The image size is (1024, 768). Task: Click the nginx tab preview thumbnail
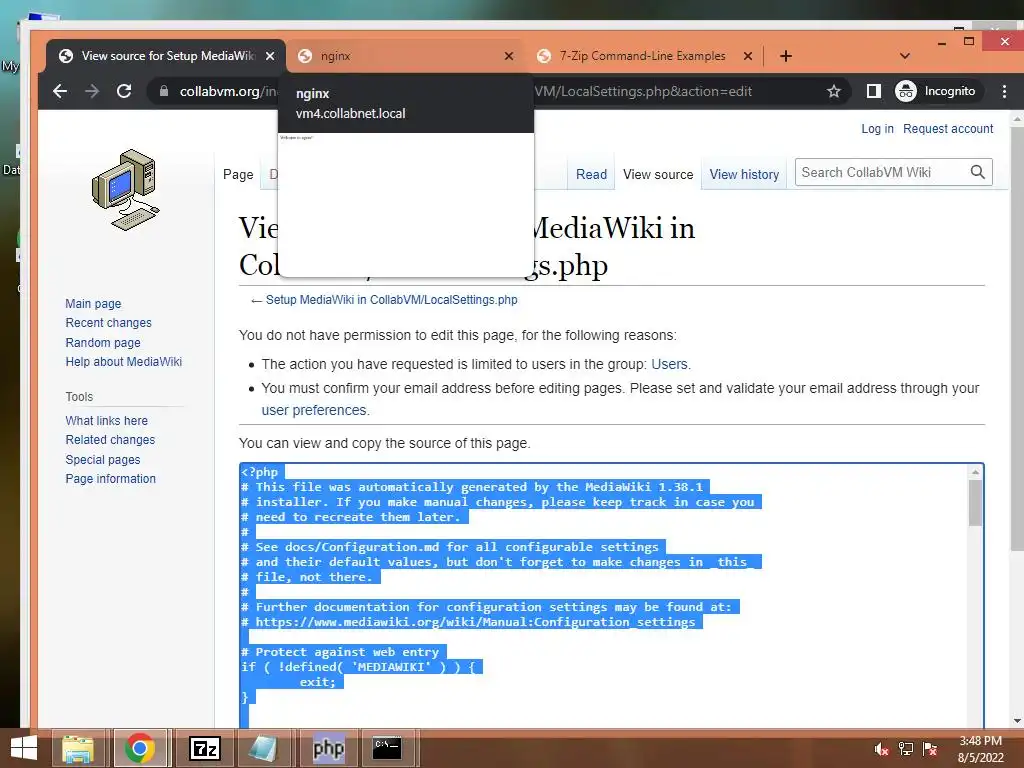point(406,205)
